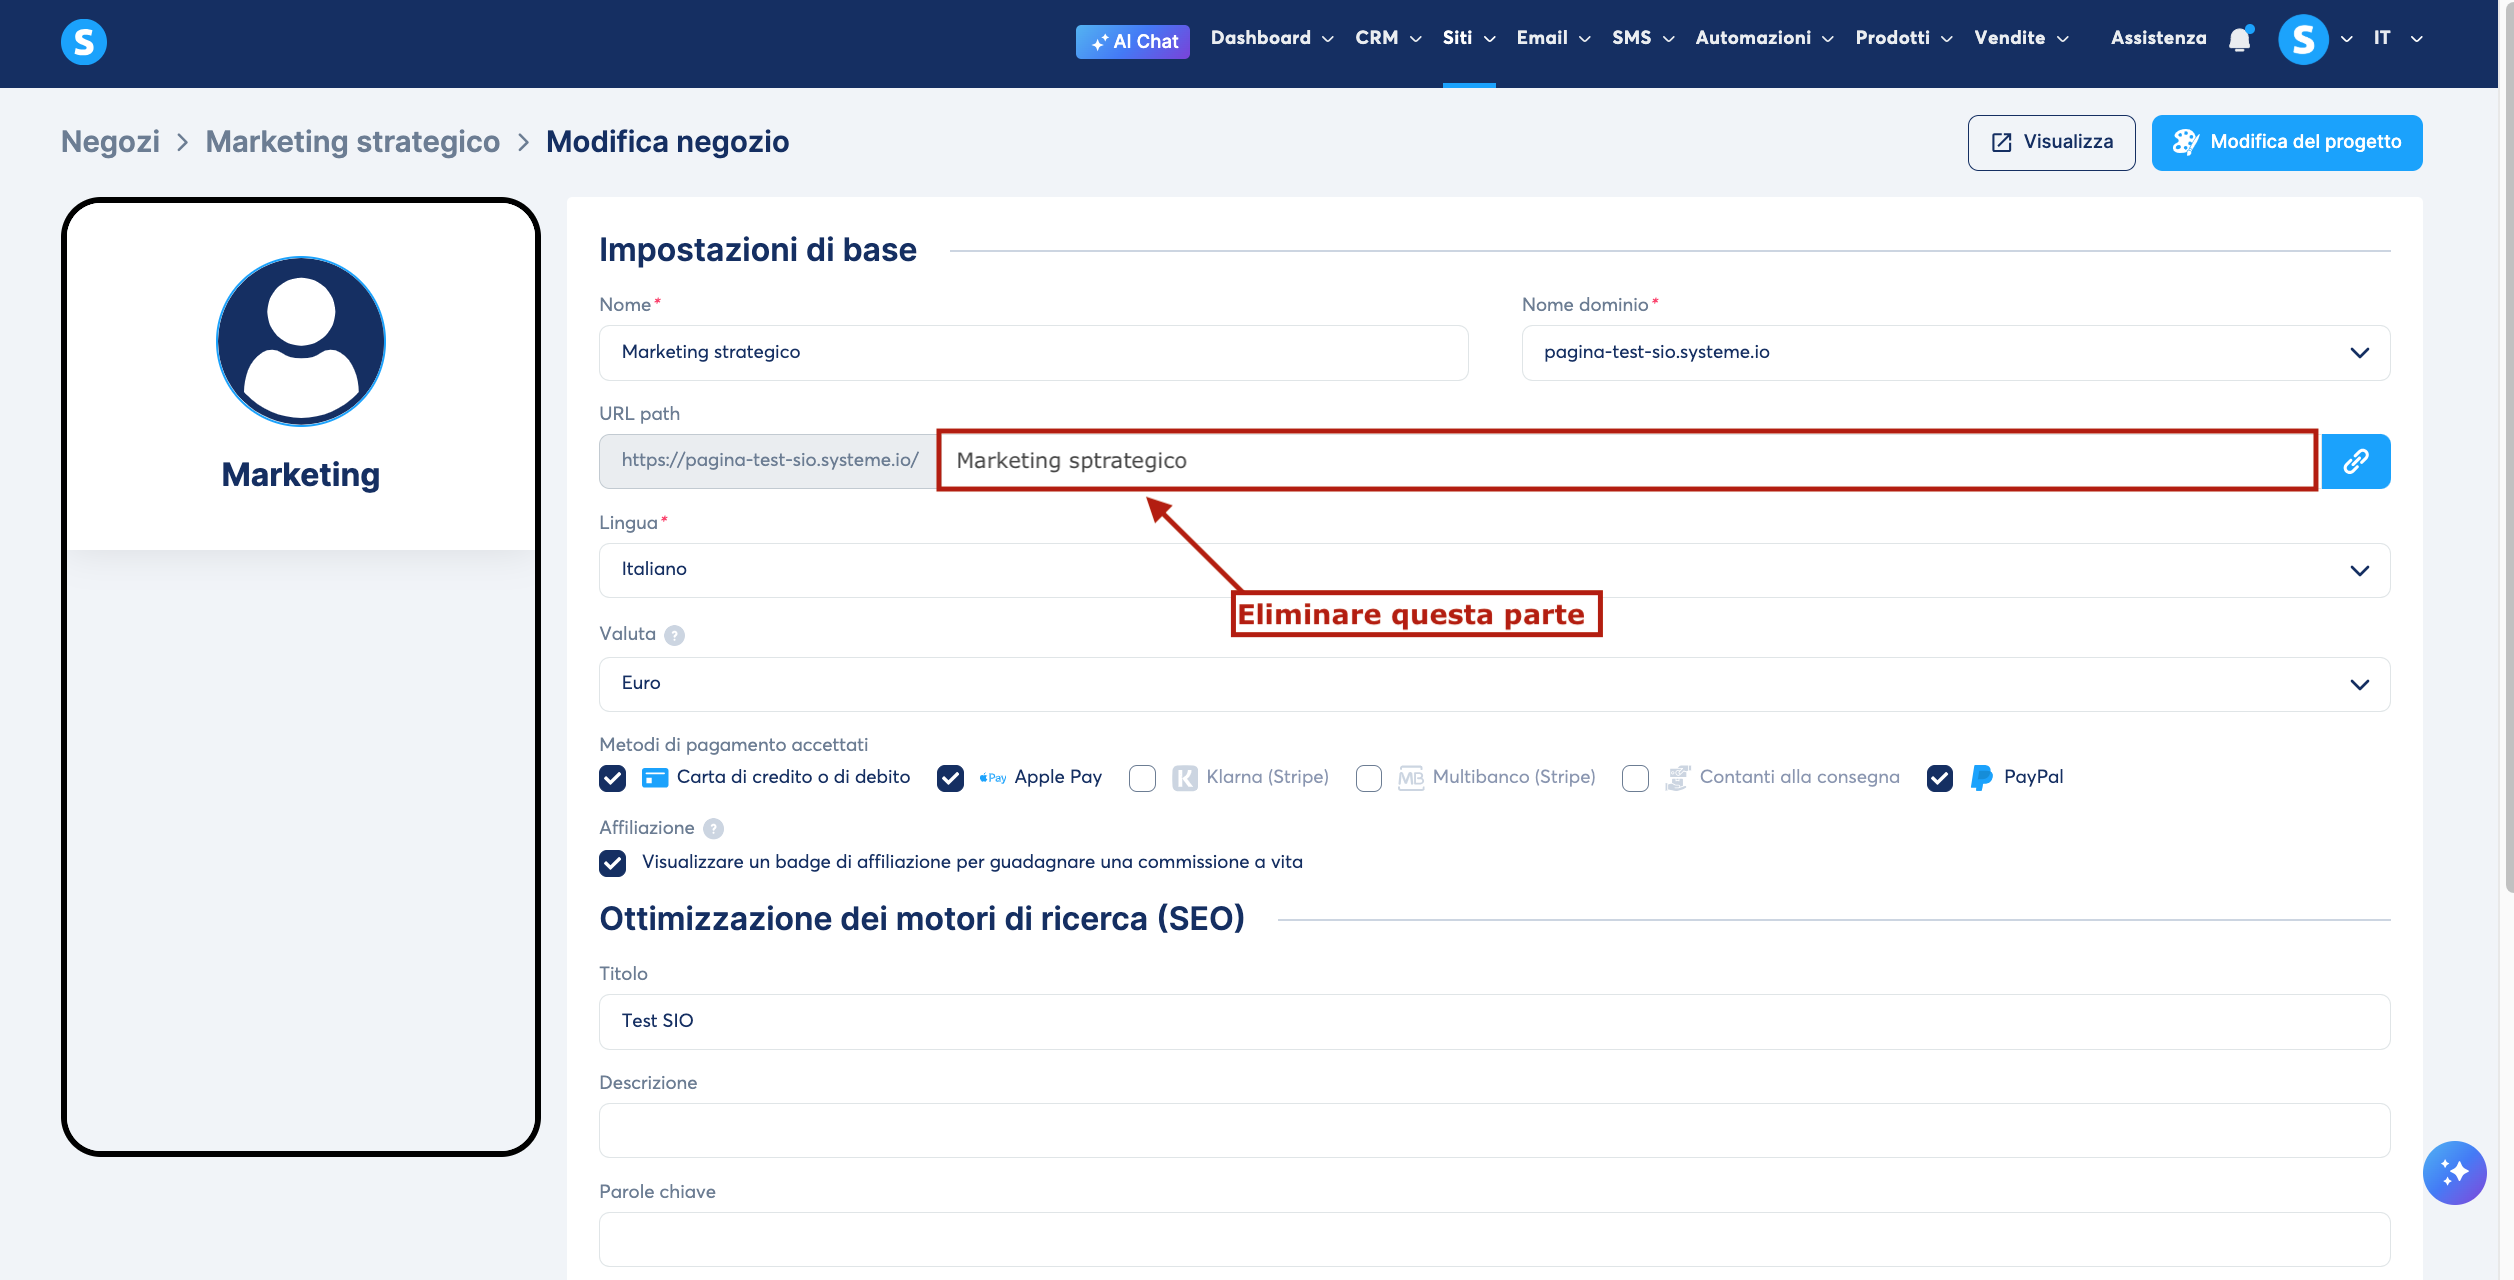Click the store avatar placeholder image

tap(301, 341)
